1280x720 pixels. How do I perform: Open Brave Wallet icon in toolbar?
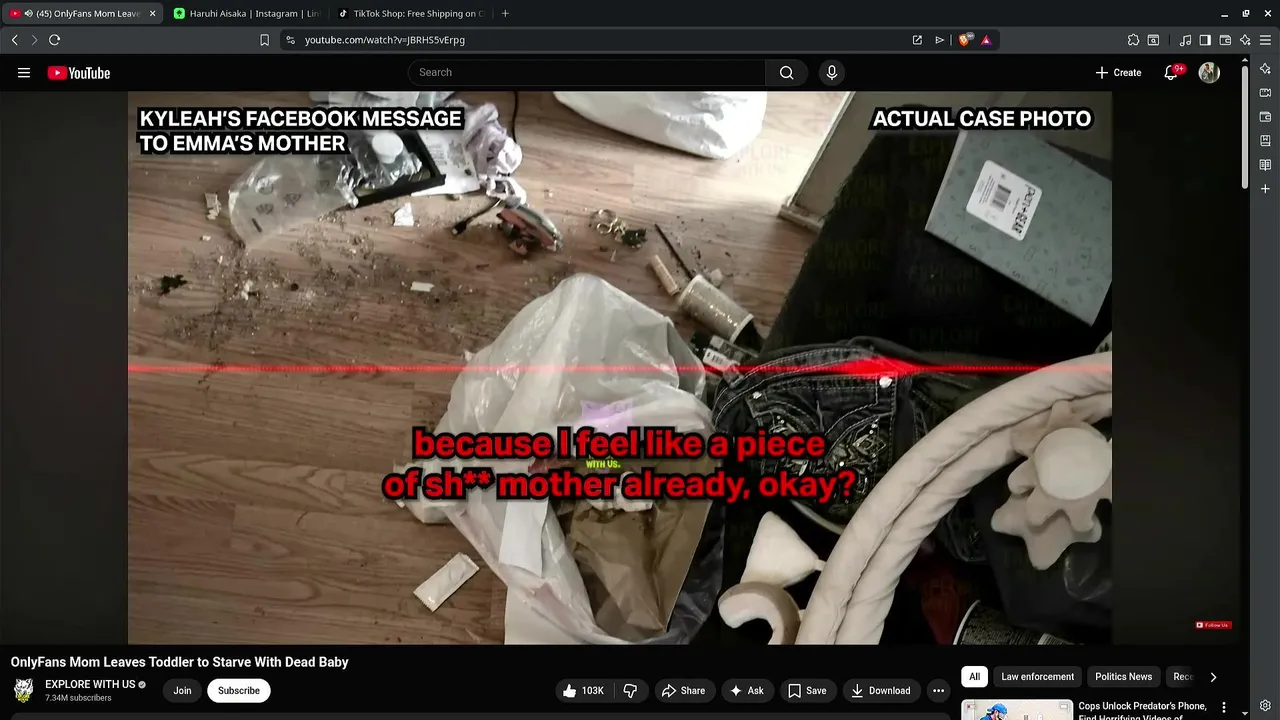click(1225, 40)
